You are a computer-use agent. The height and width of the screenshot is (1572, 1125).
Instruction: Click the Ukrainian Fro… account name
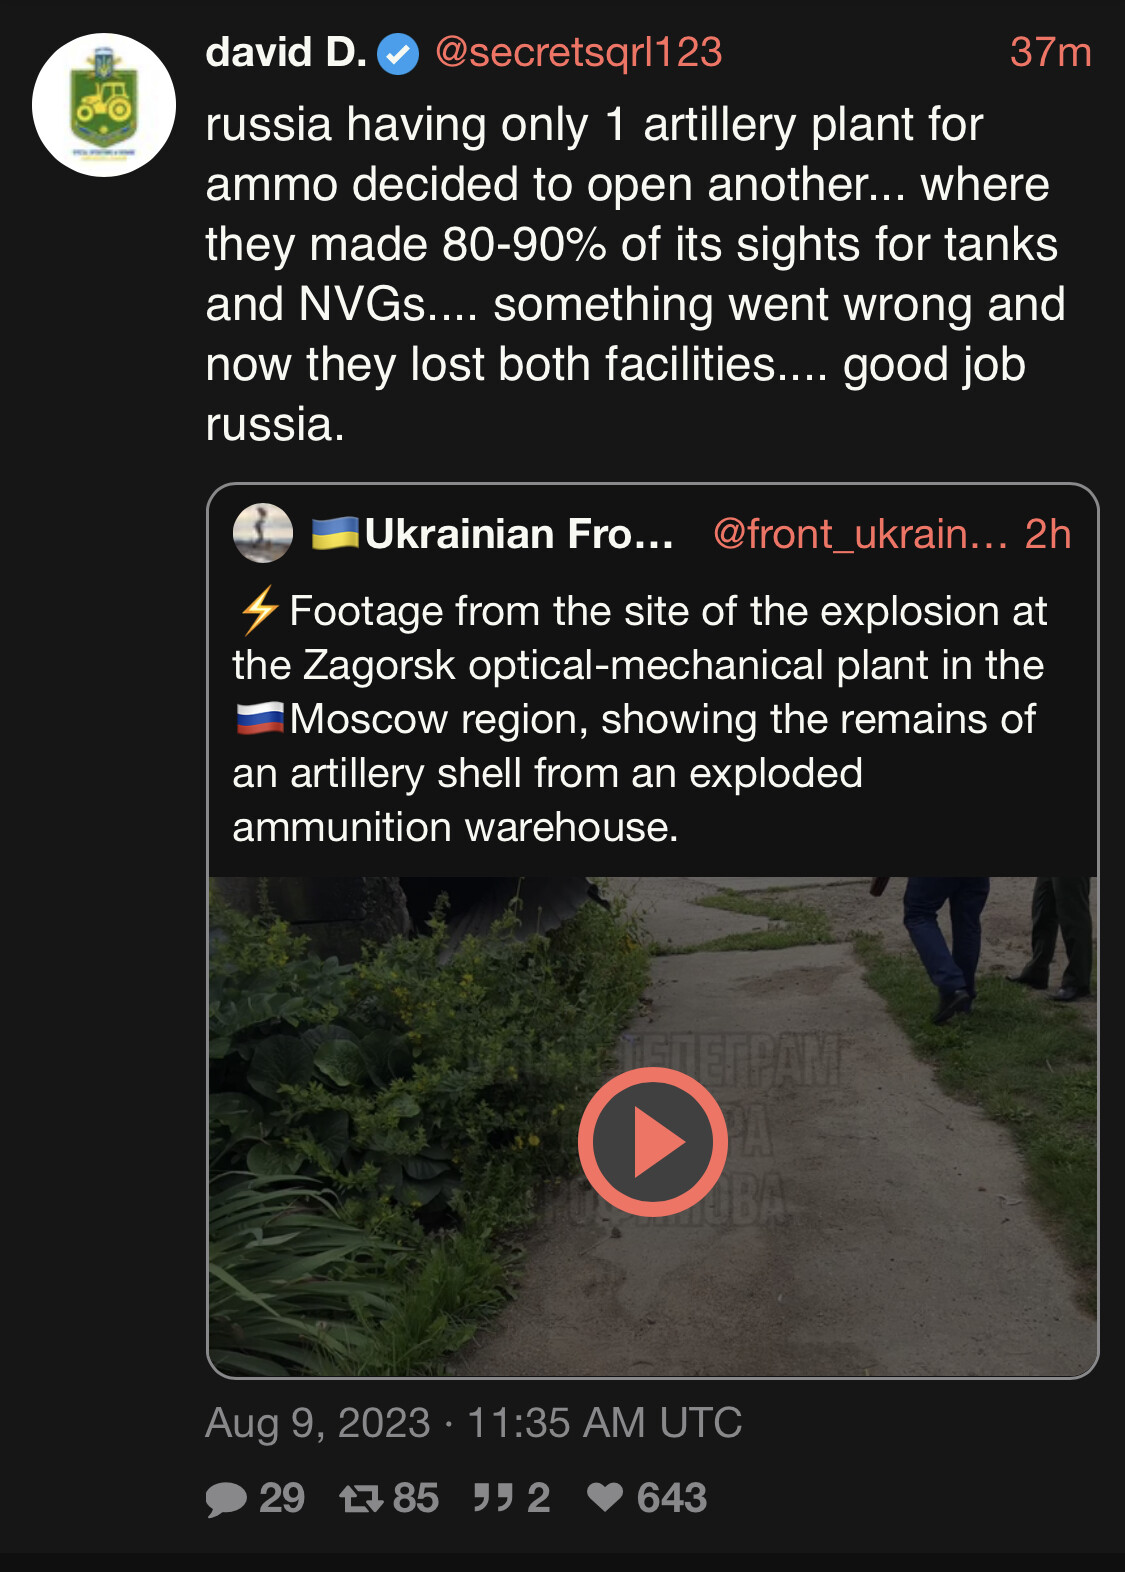[x=518, y=534]
